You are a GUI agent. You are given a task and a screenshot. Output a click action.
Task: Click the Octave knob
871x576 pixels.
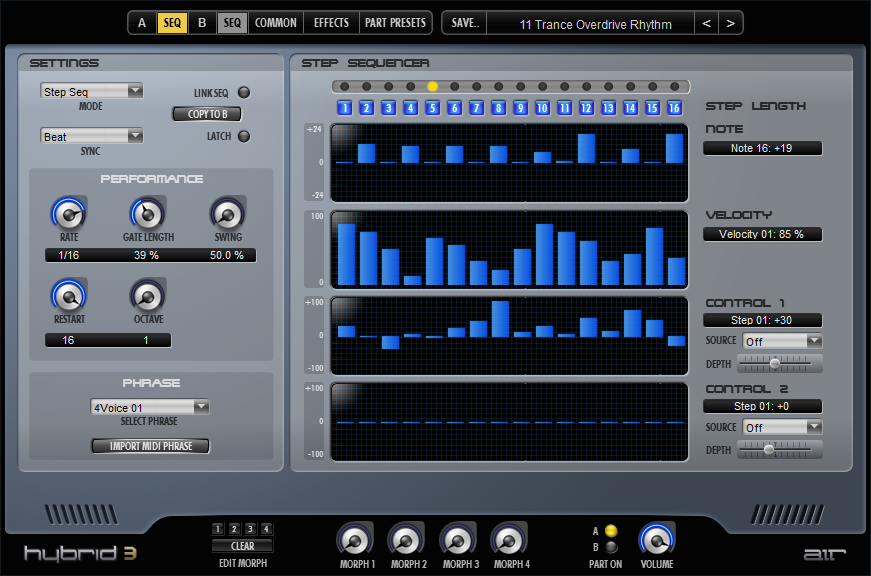click(148, 296)
